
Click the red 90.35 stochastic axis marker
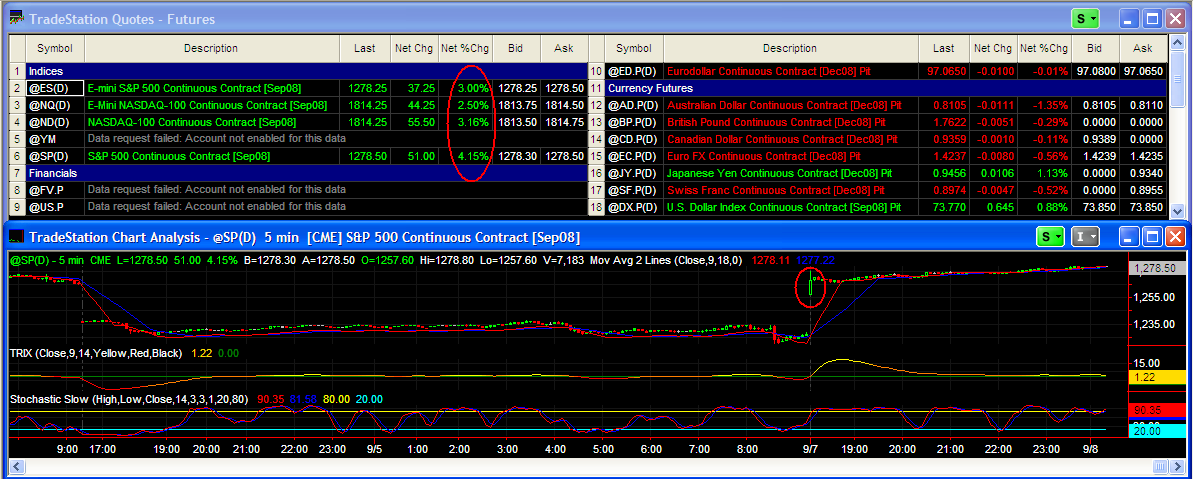1156,410
